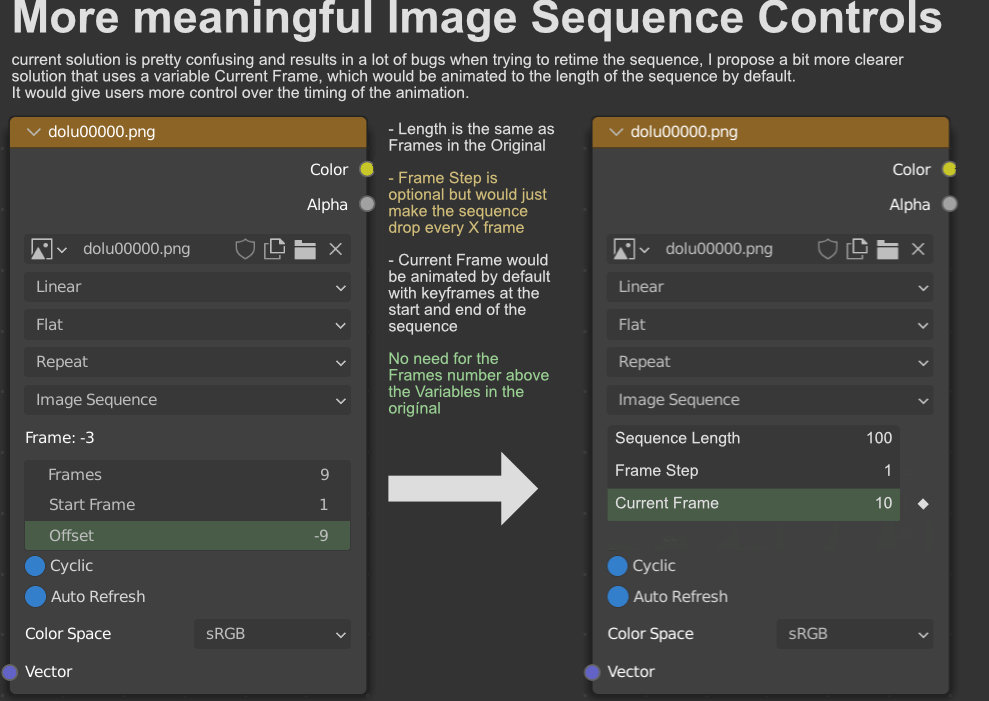Click the Frame Step value field

754,471
